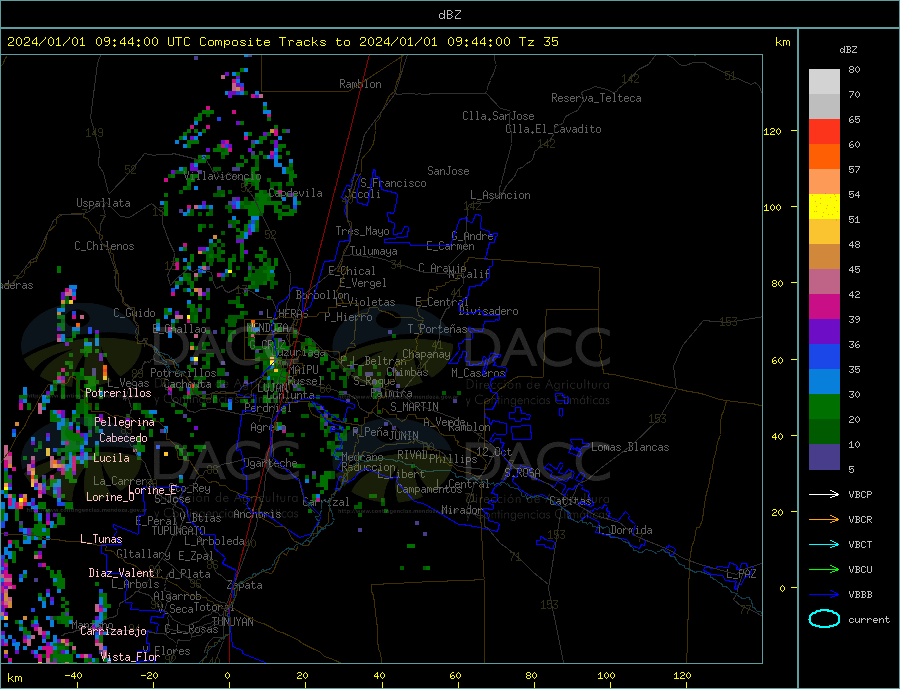Click the L_Asuncion map label
This screenshot has height=689, width=900.
click(x=500, y=195)
